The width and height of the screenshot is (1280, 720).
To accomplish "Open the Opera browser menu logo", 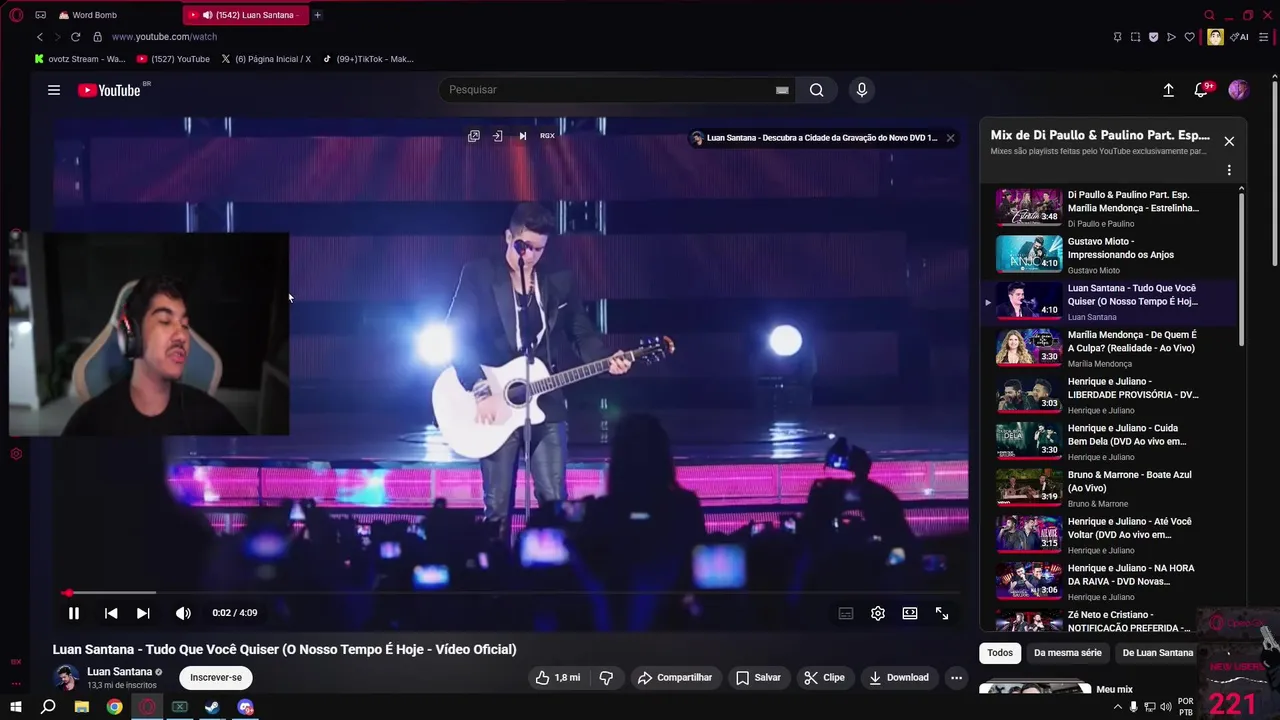I will pos(16,15).
